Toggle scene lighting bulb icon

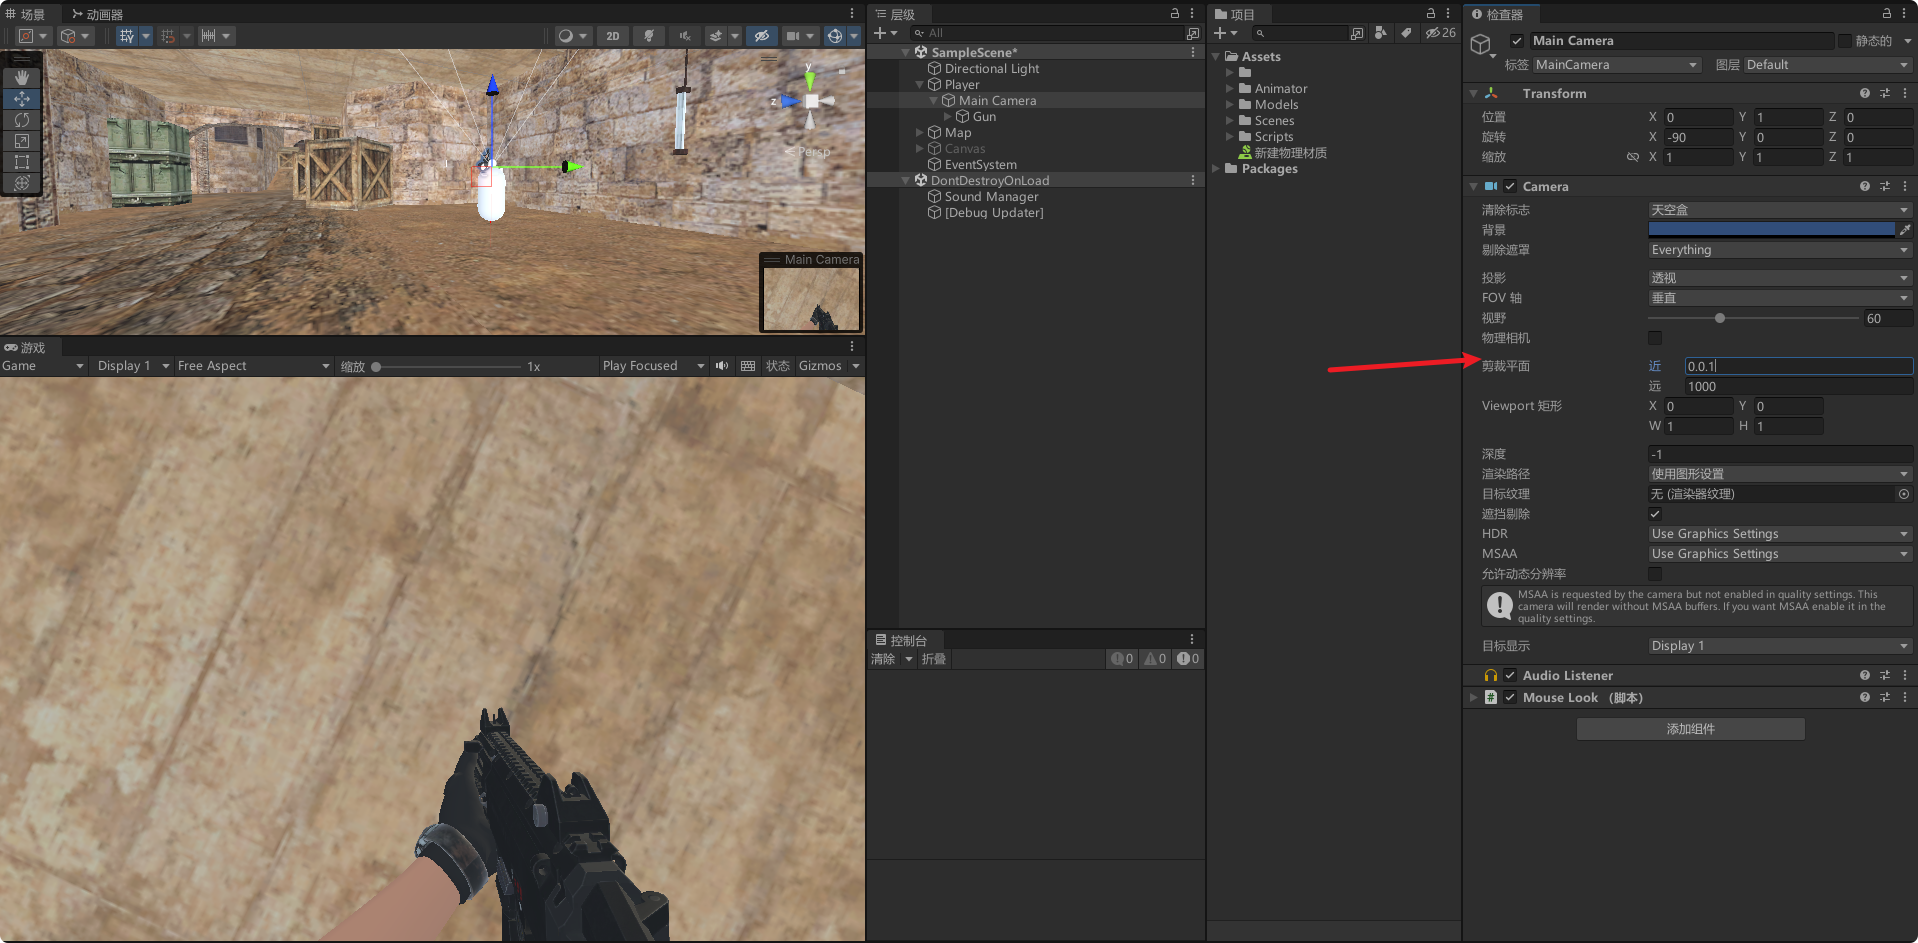(x=649, y=36)
